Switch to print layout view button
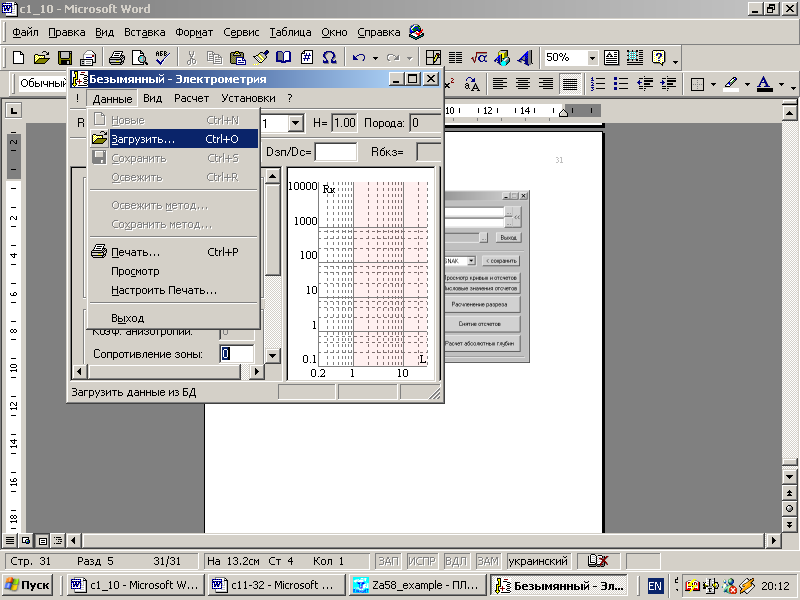This screenshot has width=800, height=600. 42,540
